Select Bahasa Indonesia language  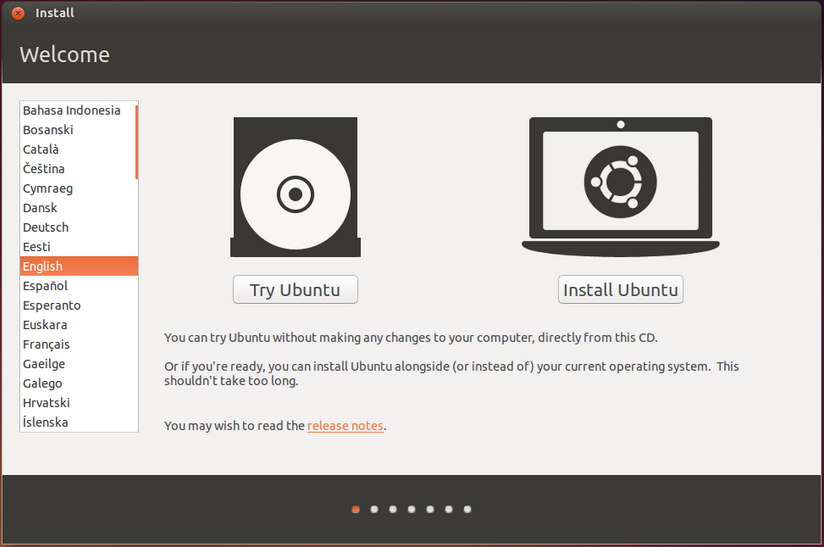pyautogui.click(x=78, y=110)
